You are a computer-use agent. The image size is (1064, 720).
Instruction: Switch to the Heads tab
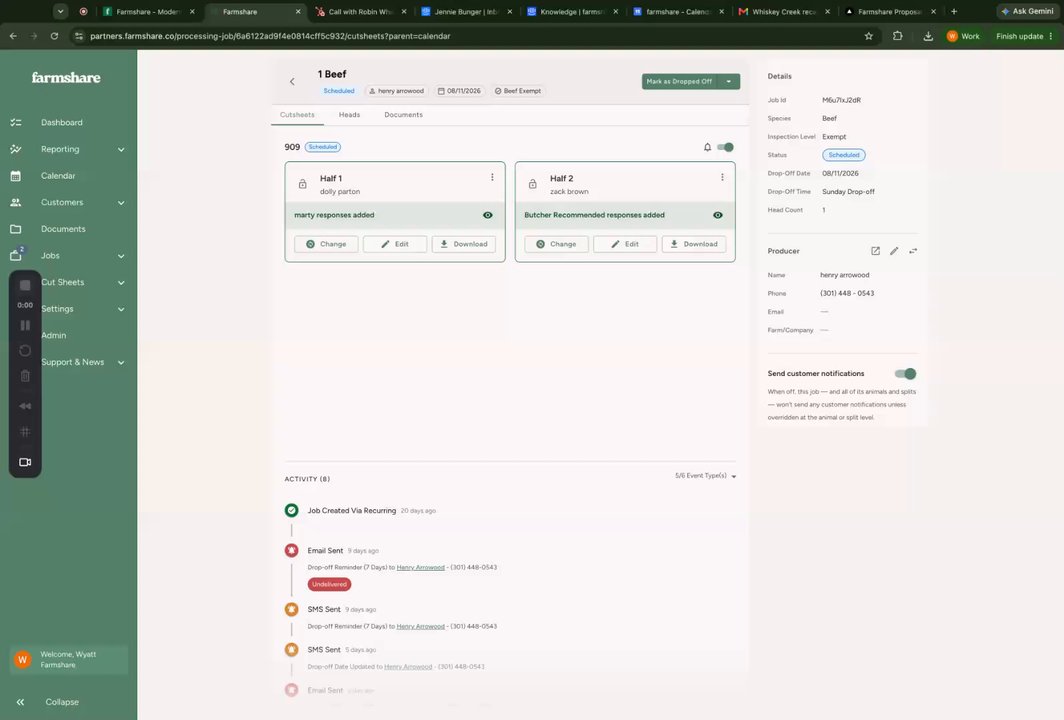pos(349,115)
